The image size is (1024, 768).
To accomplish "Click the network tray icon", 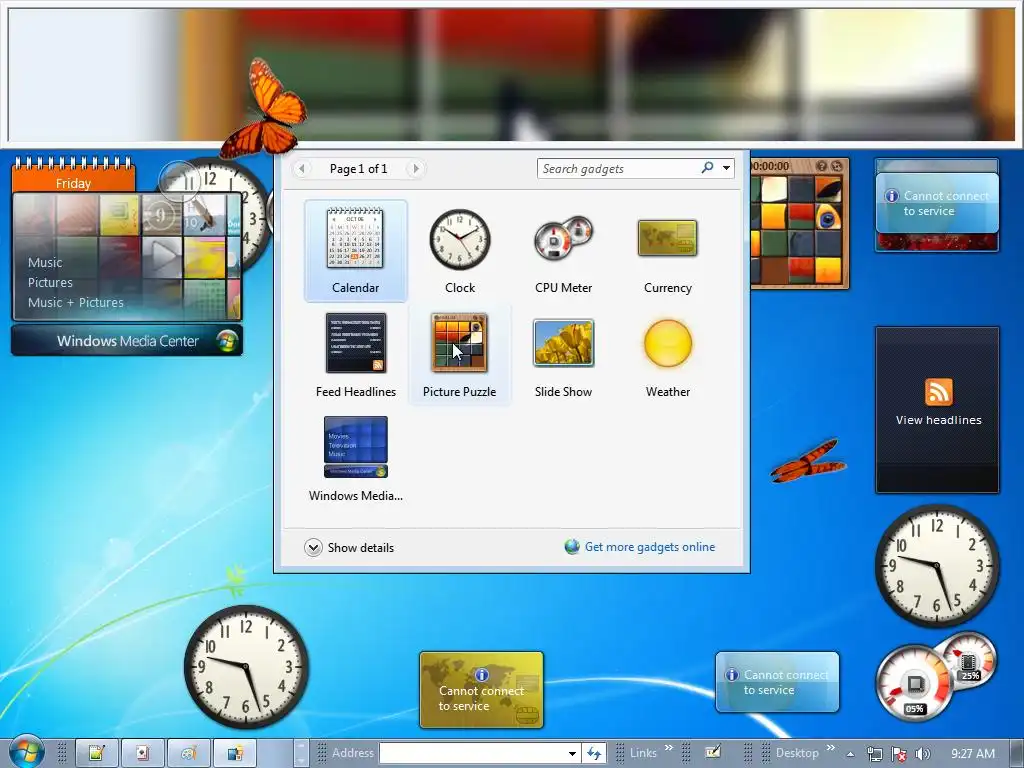I will coord(874,754).
